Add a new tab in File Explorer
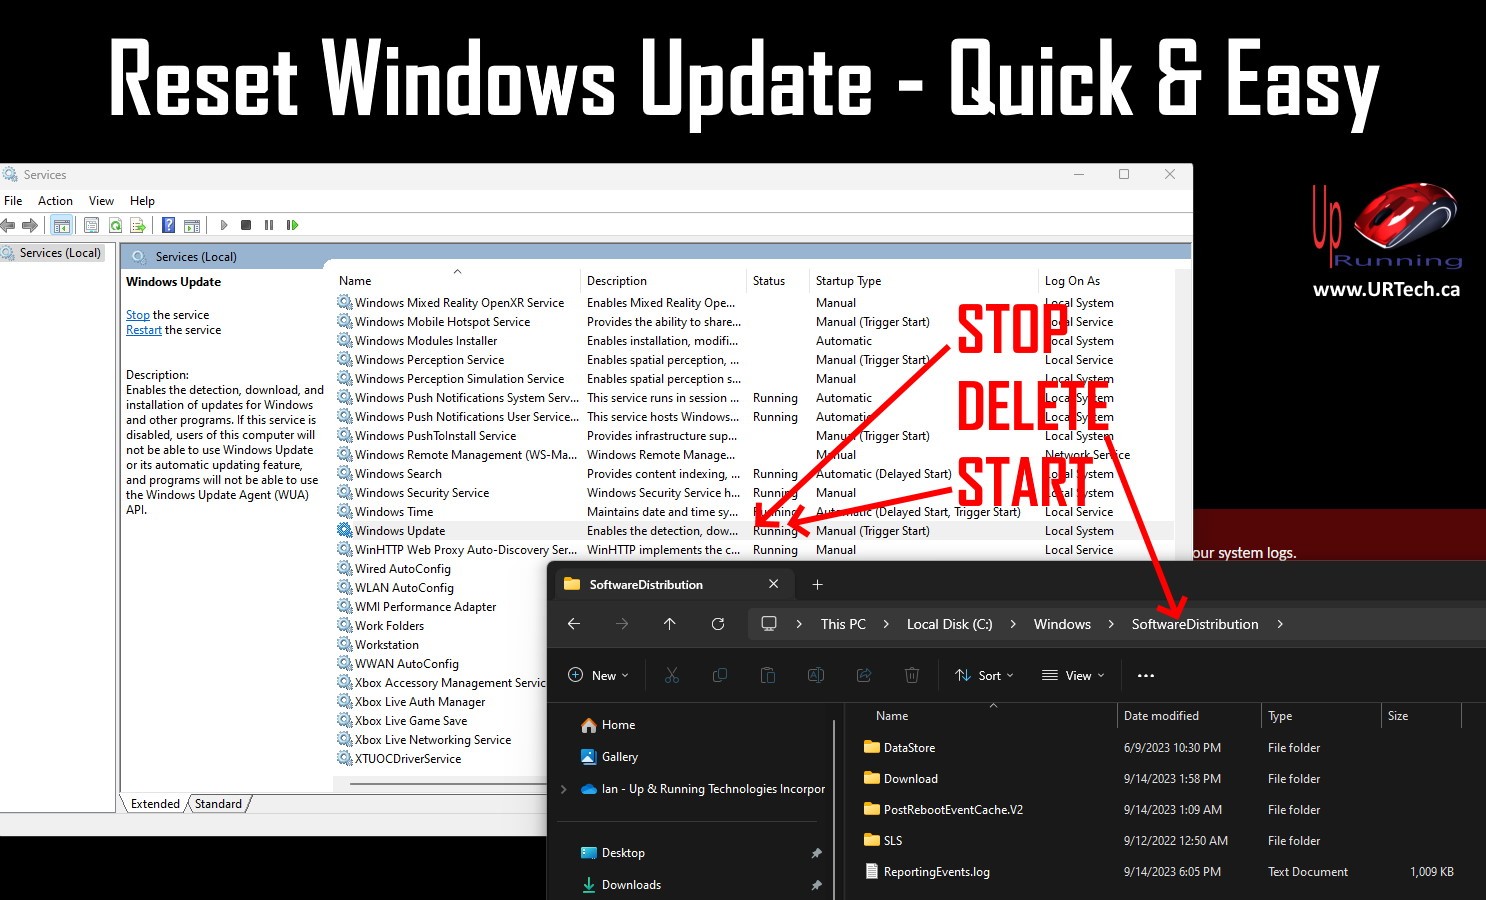Image resolution: width=1486 pixels, height=900 pixels. 817,585
